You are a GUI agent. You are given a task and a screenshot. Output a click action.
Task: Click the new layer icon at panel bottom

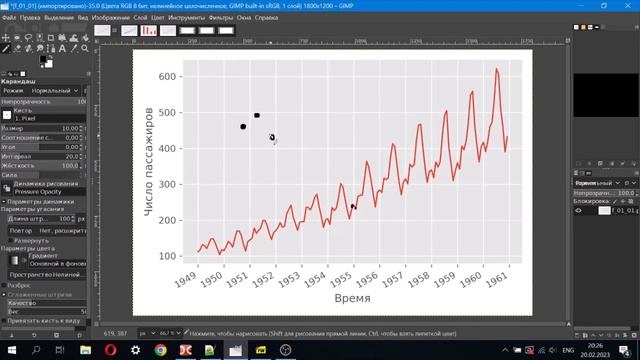tap(577, 335)
